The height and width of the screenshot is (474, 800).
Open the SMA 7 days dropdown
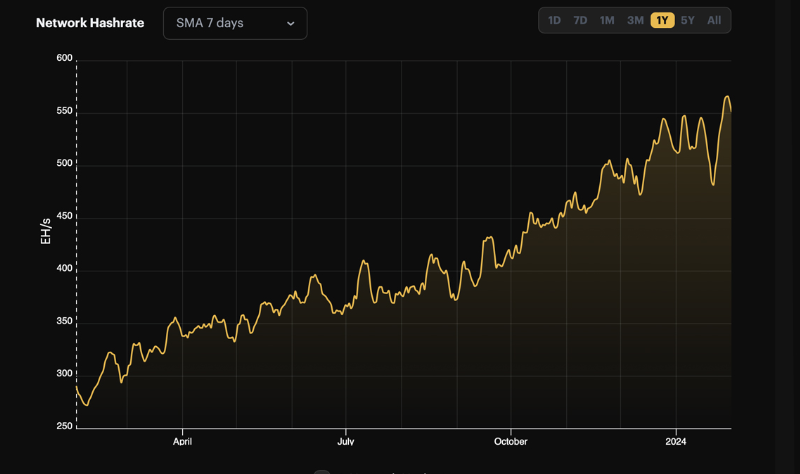(234, 23)
